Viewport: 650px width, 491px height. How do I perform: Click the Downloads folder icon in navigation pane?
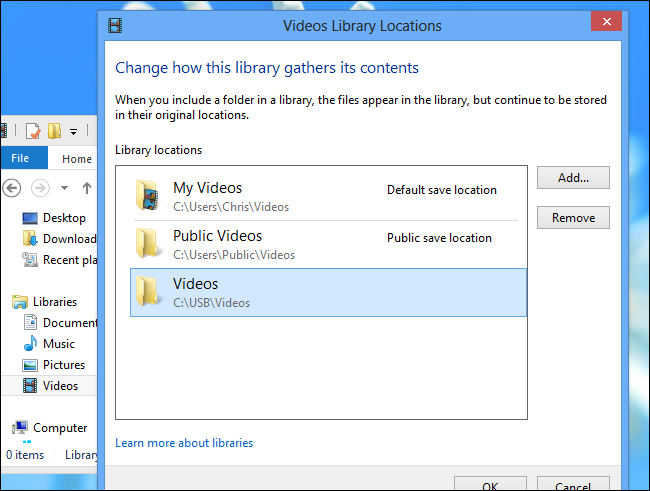click(30, 239)
